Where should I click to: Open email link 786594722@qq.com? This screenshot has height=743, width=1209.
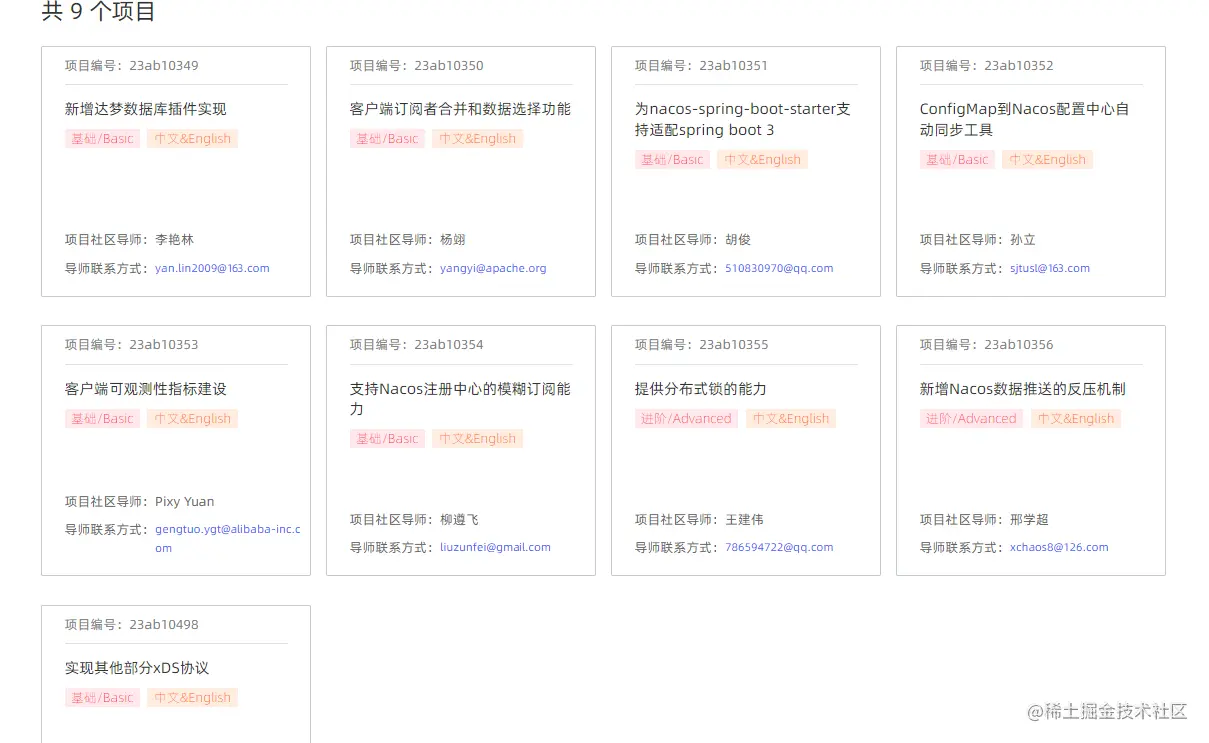tap(779, 547)
